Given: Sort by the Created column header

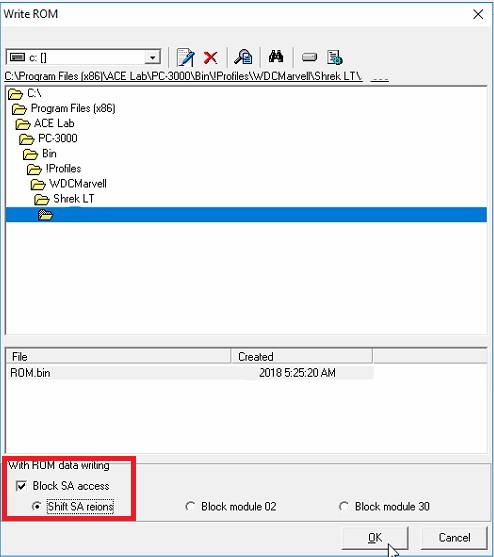Looking at the screenshot, I should click(x=302, y=356).
